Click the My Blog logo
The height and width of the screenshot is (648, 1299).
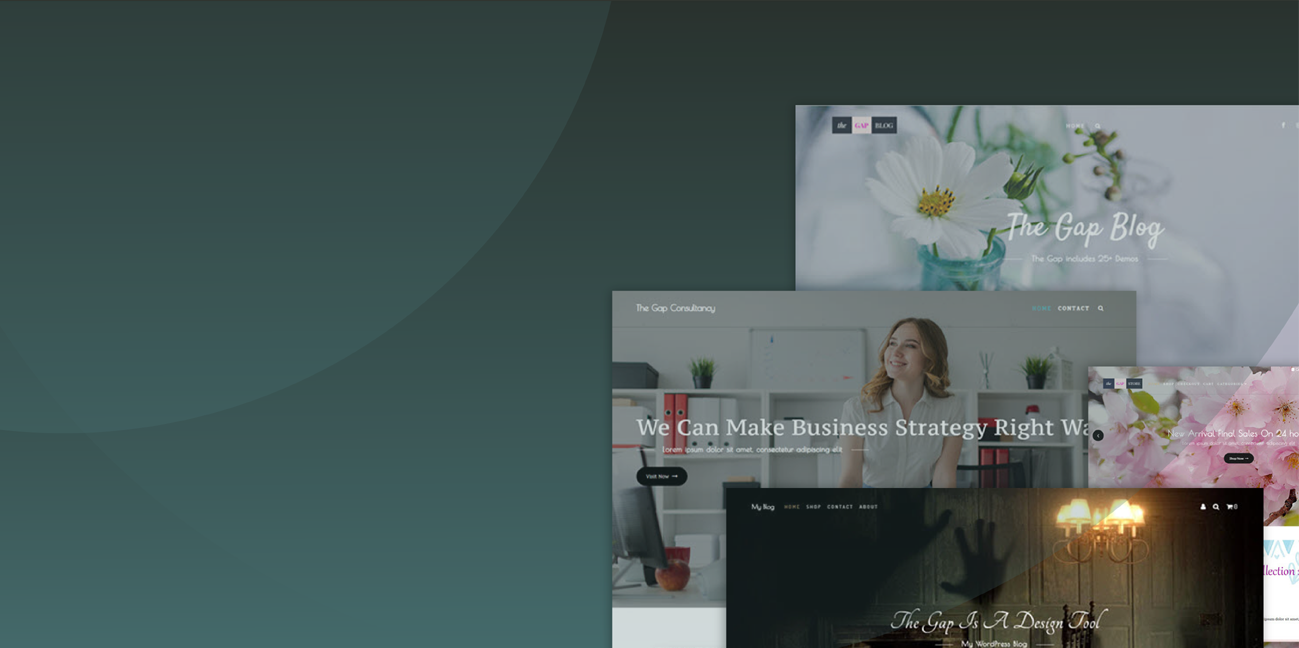[761, 507]
